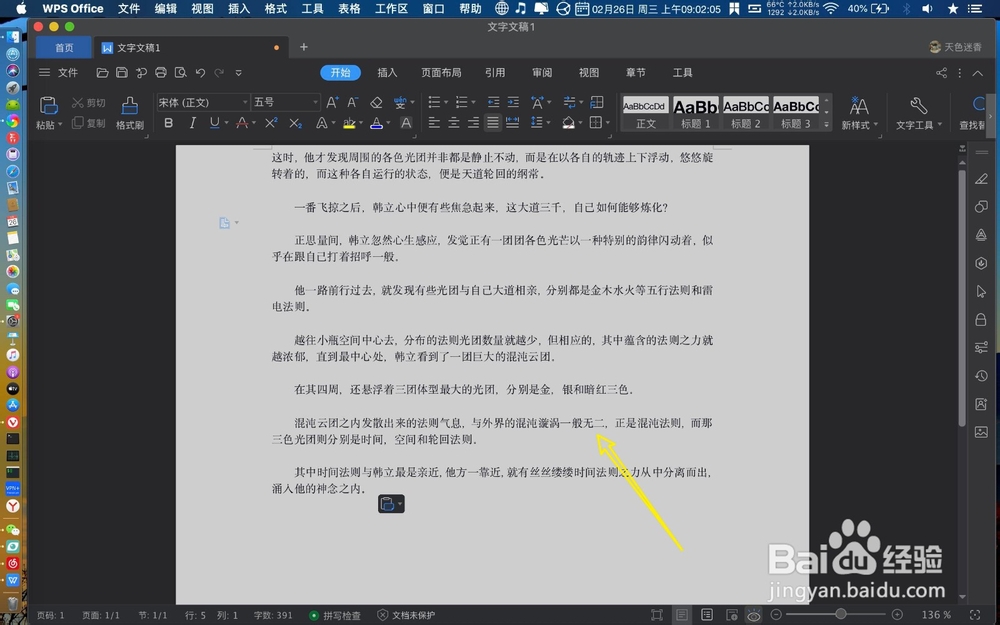Increase paragraph indent
Screen dimensions: 1000x625
(x=513, y=102)
